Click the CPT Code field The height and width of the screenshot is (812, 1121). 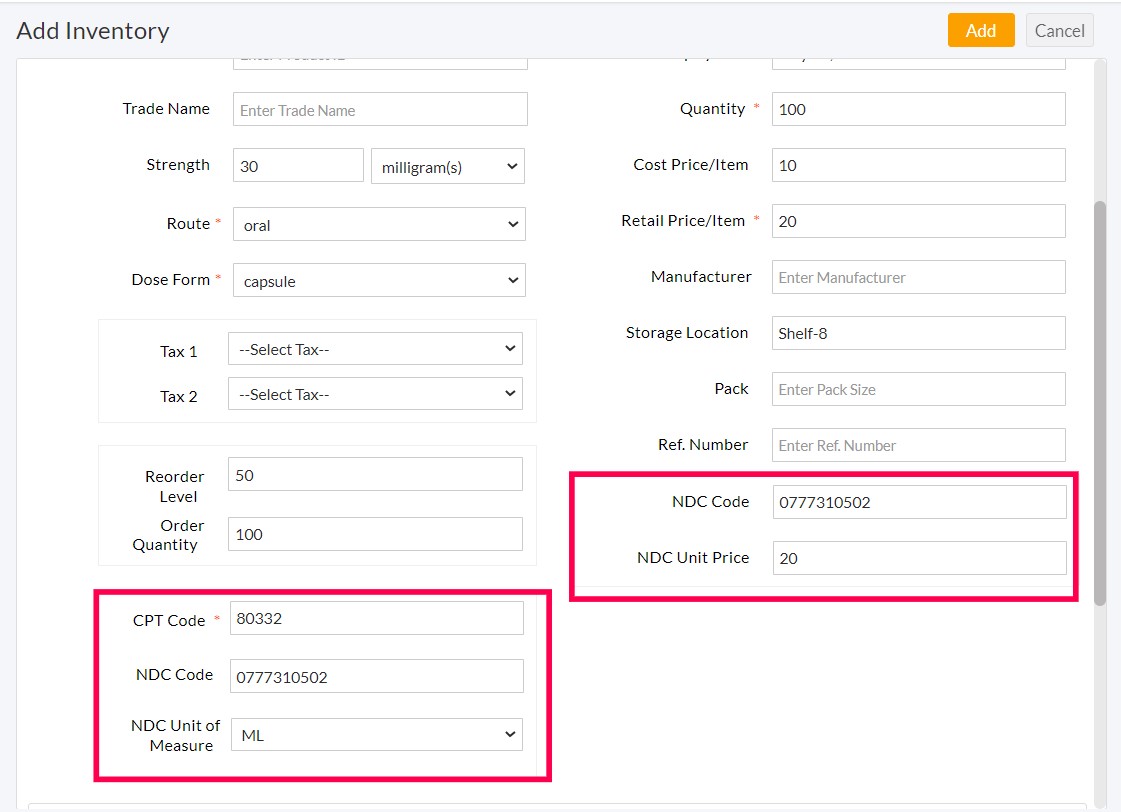(x=376, y=618)
